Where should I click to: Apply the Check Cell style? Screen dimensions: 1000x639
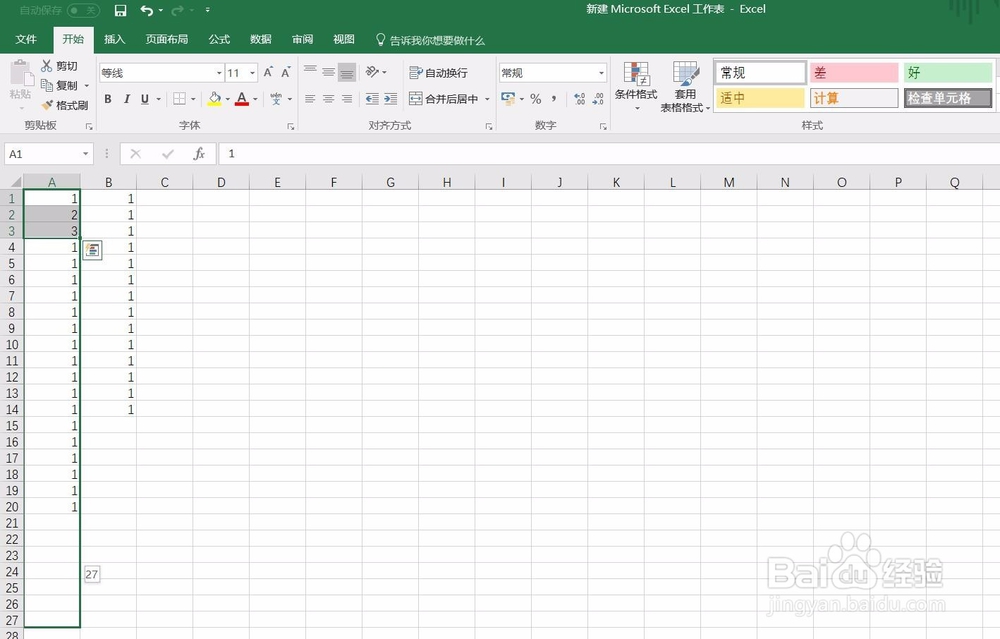(x=948, y=98)
